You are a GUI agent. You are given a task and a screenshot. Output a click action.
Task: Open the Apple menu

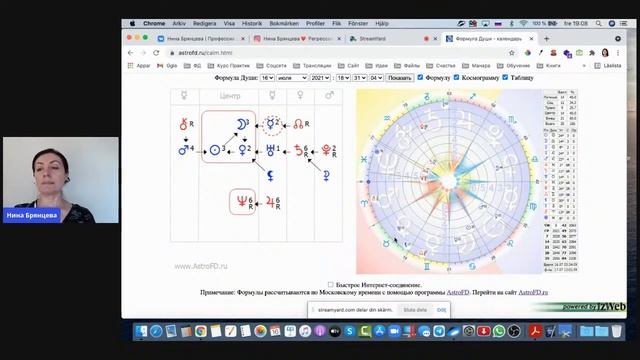pos(133,24)
